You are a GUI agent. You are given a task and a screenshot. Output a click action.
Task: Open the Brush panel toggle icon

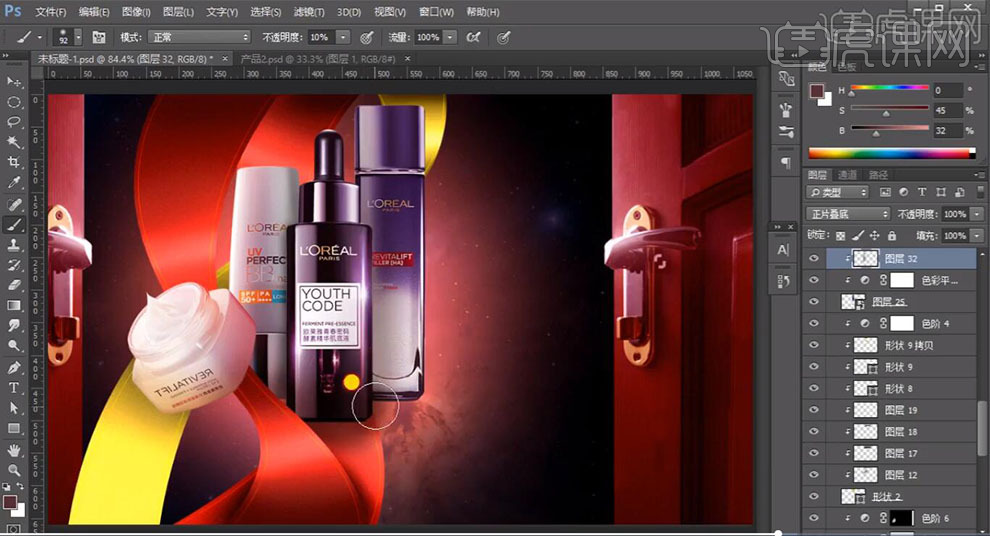tap(99, 37)
